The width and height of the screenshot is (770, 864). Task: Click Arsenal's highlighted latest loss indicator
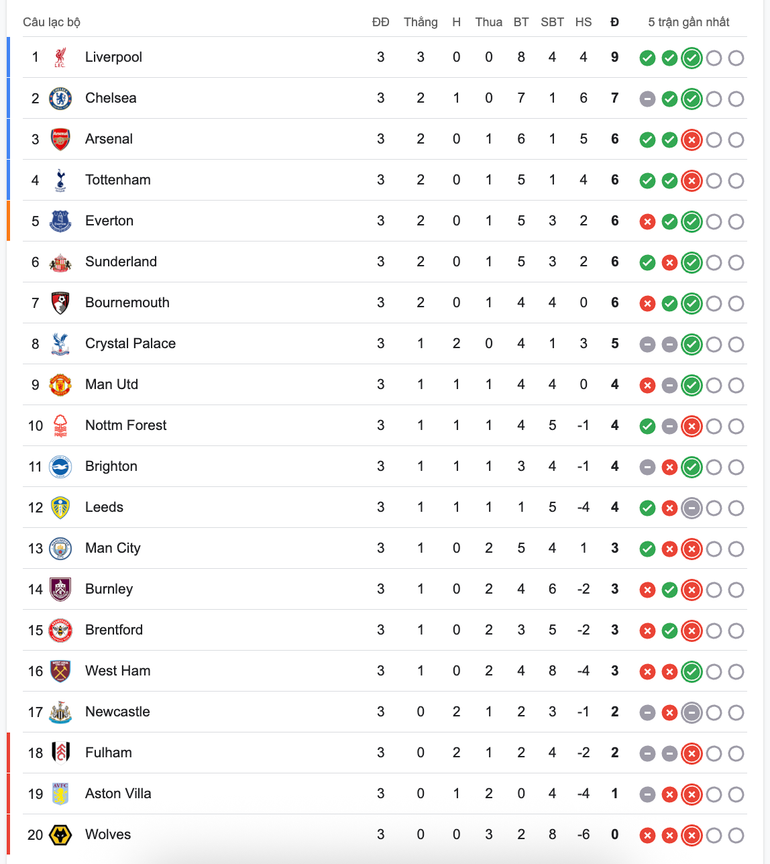691,140
